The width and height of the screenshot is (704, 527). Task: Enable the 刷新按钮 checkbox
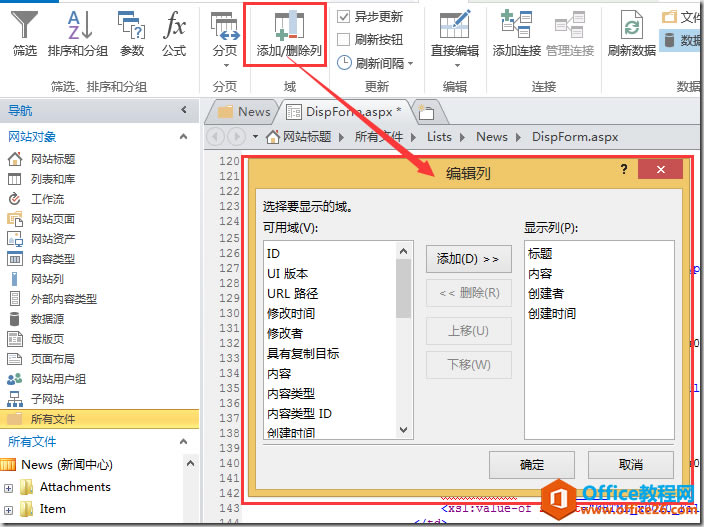coord(343,40)
